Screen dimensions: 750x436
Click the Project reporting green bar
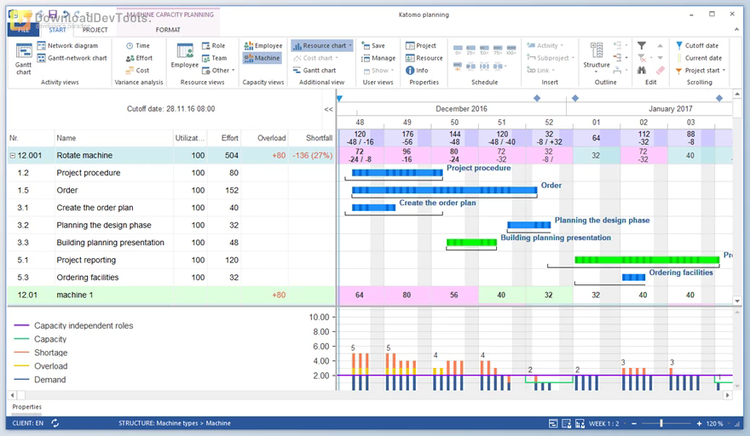pyautogui.click(x=647, y=260)
